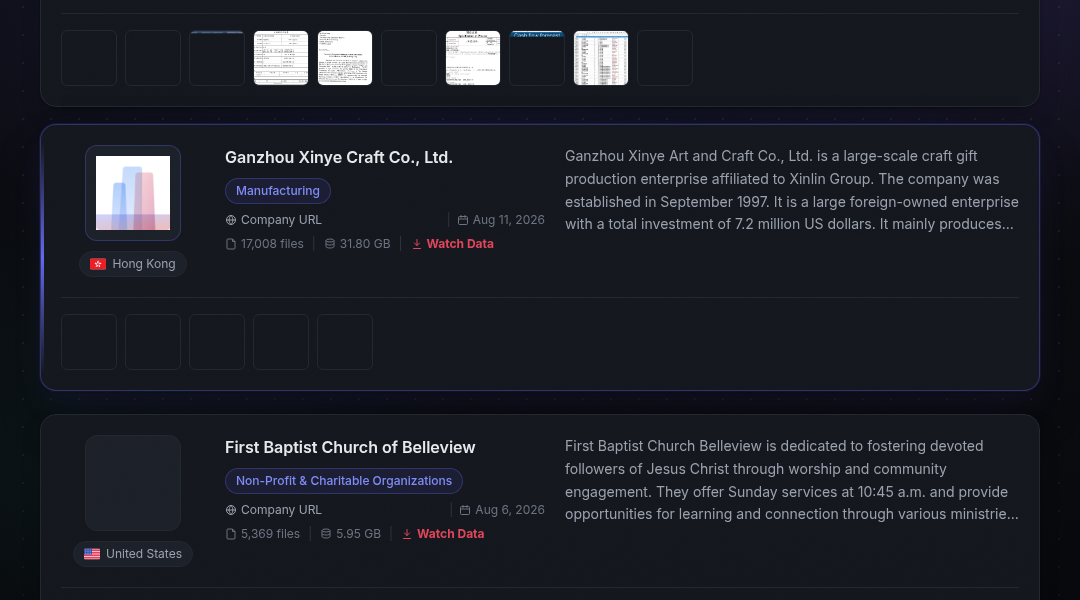Click the Ganzhou Xinye company logo image

pyautogui.click(x=133, y=193)
